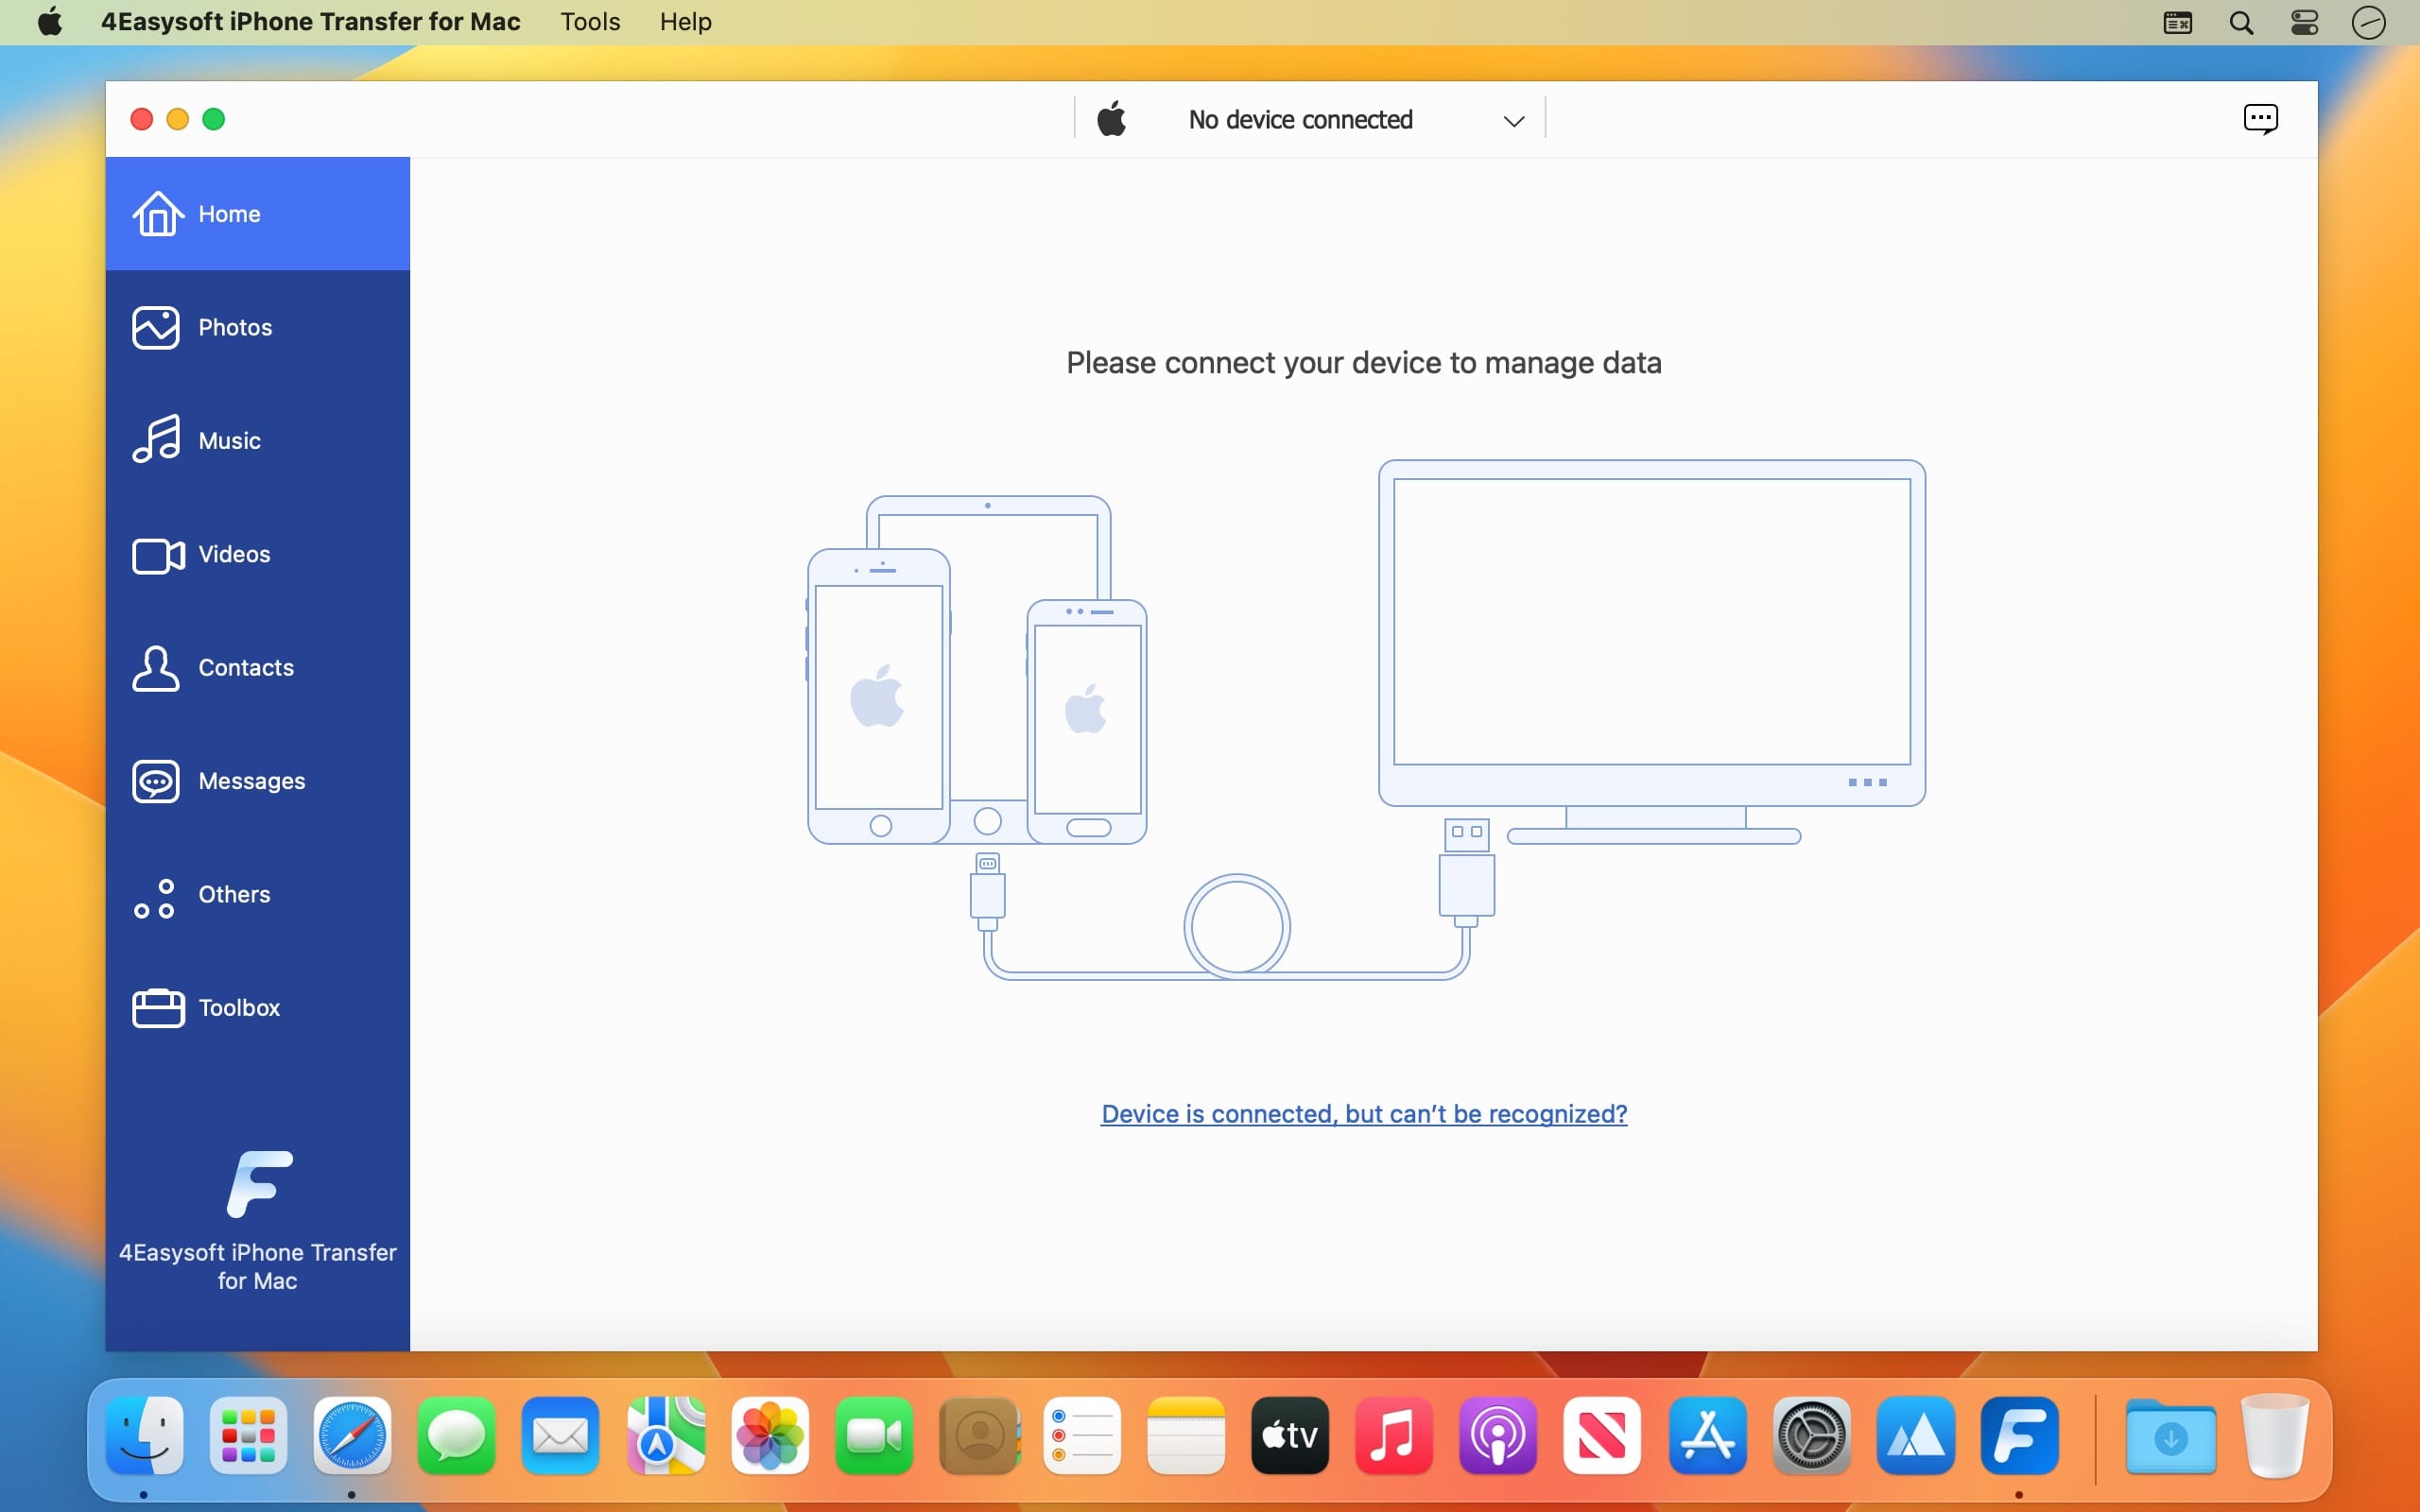Open the Photos section in sidebar
2420x1512 pixels.
[235, 327]
